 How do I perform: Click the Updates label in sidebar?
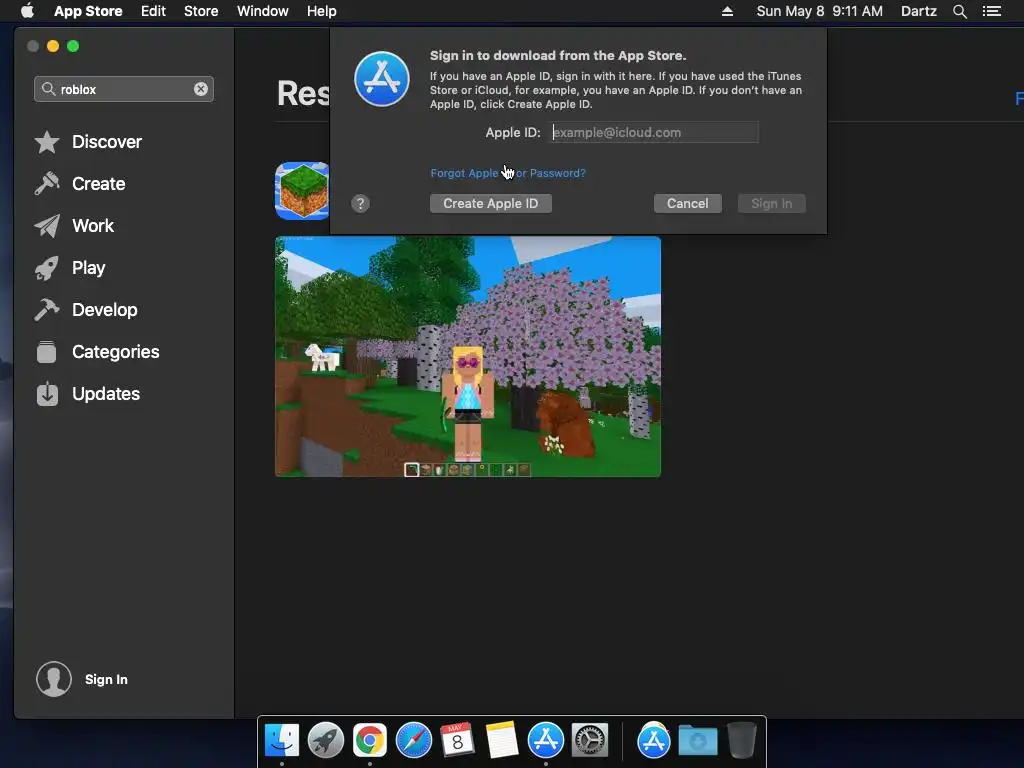coord(106,394)
